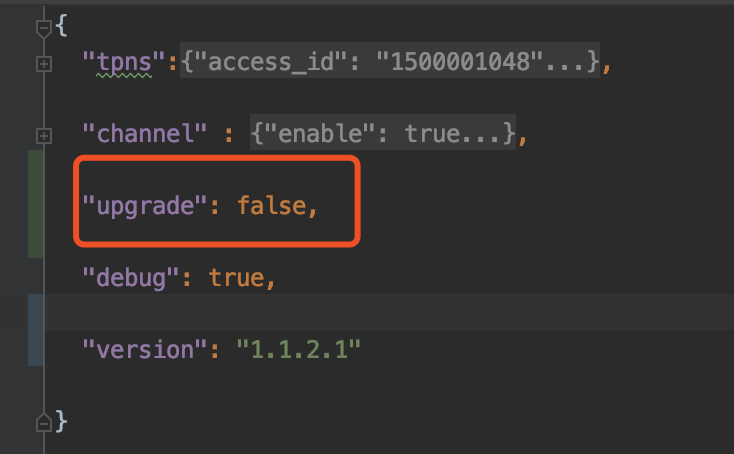This screenshot has height=454, width=734.
Task: Click the "channel" key name
Action: point(146,133)
